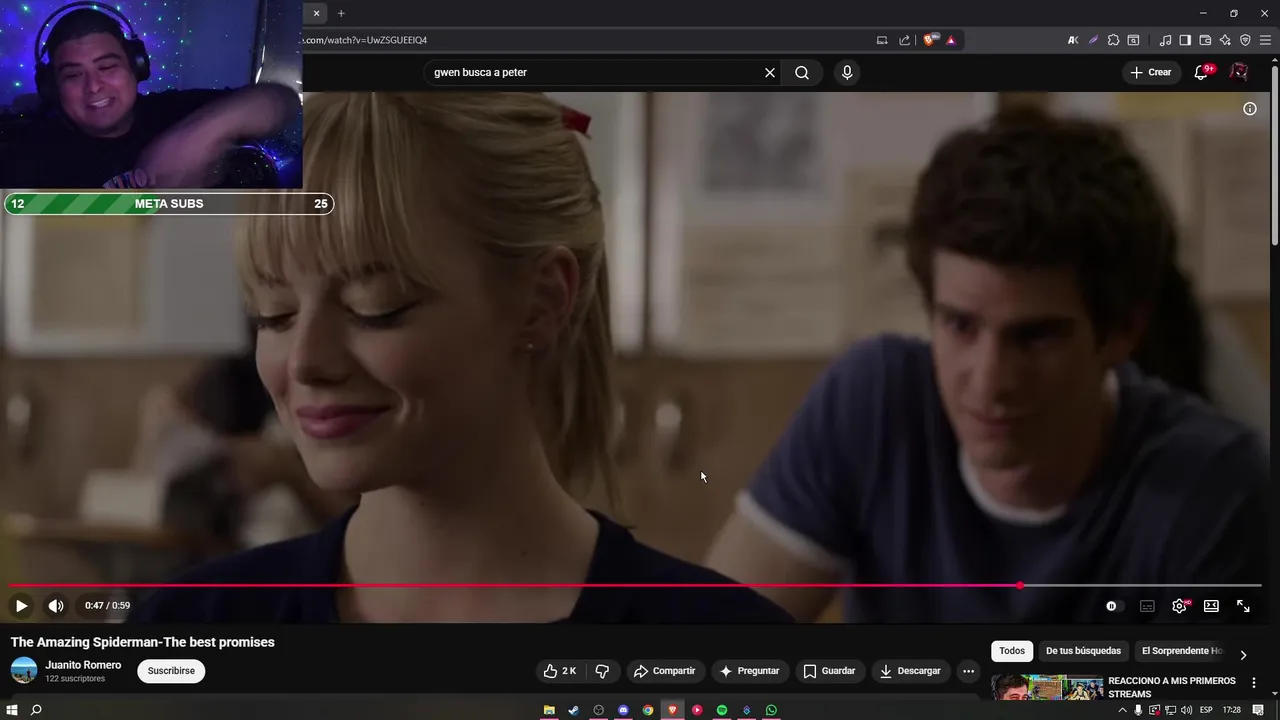Enter fullscreen mode in the player
The image size is (1280, 720).
point(1243,606)
